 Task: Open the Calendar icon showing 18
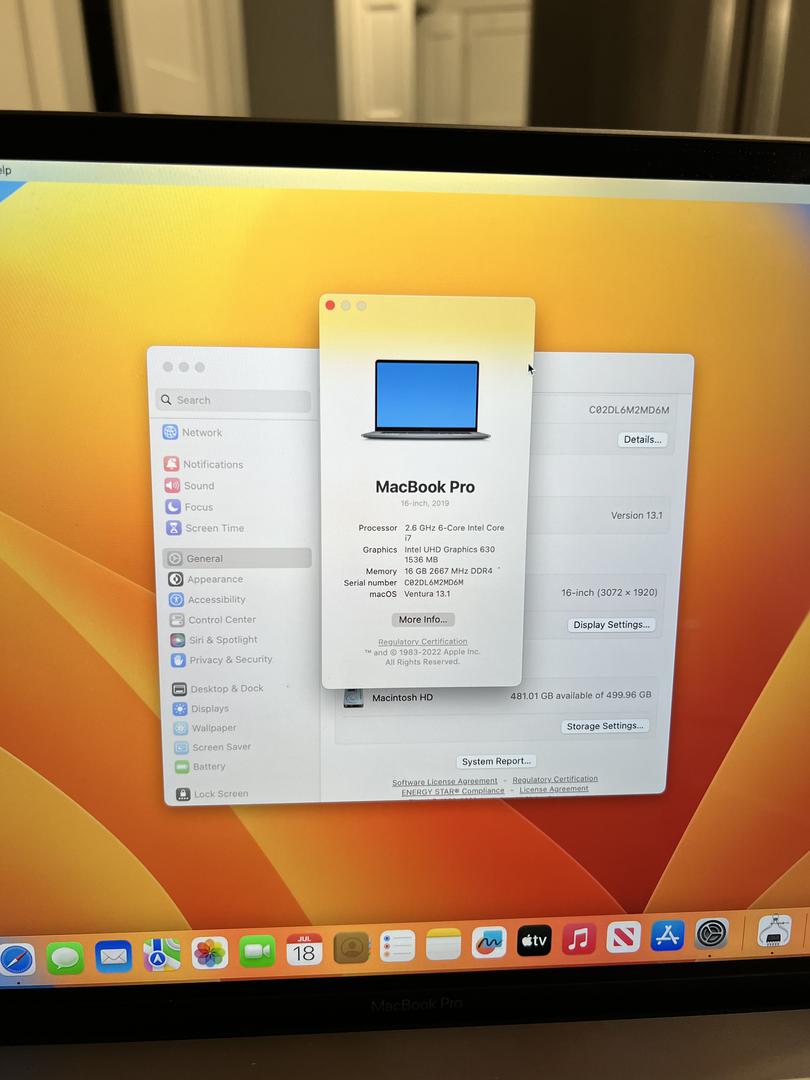point(304,949)
